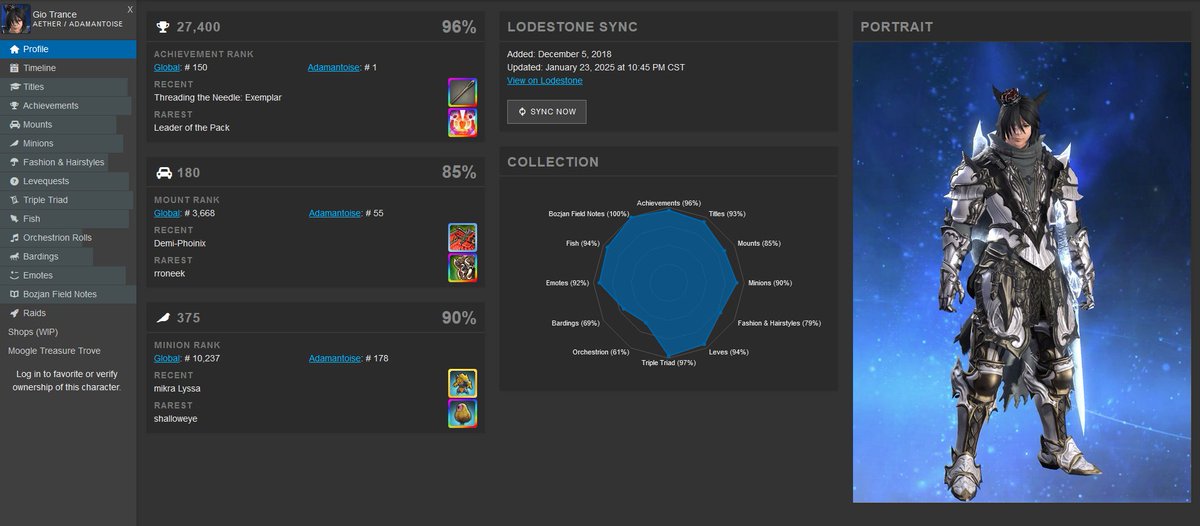1200x526 pixels.
Task: Click the minion rank Global link
Action: (x=167, y=358)
